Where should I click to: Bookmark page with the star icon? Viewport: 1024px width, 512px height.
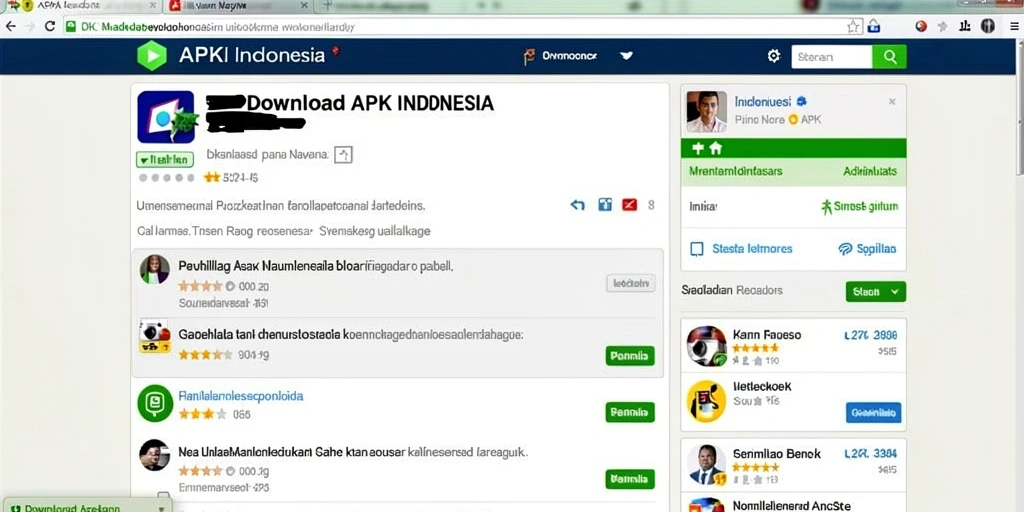click(853, 26)
